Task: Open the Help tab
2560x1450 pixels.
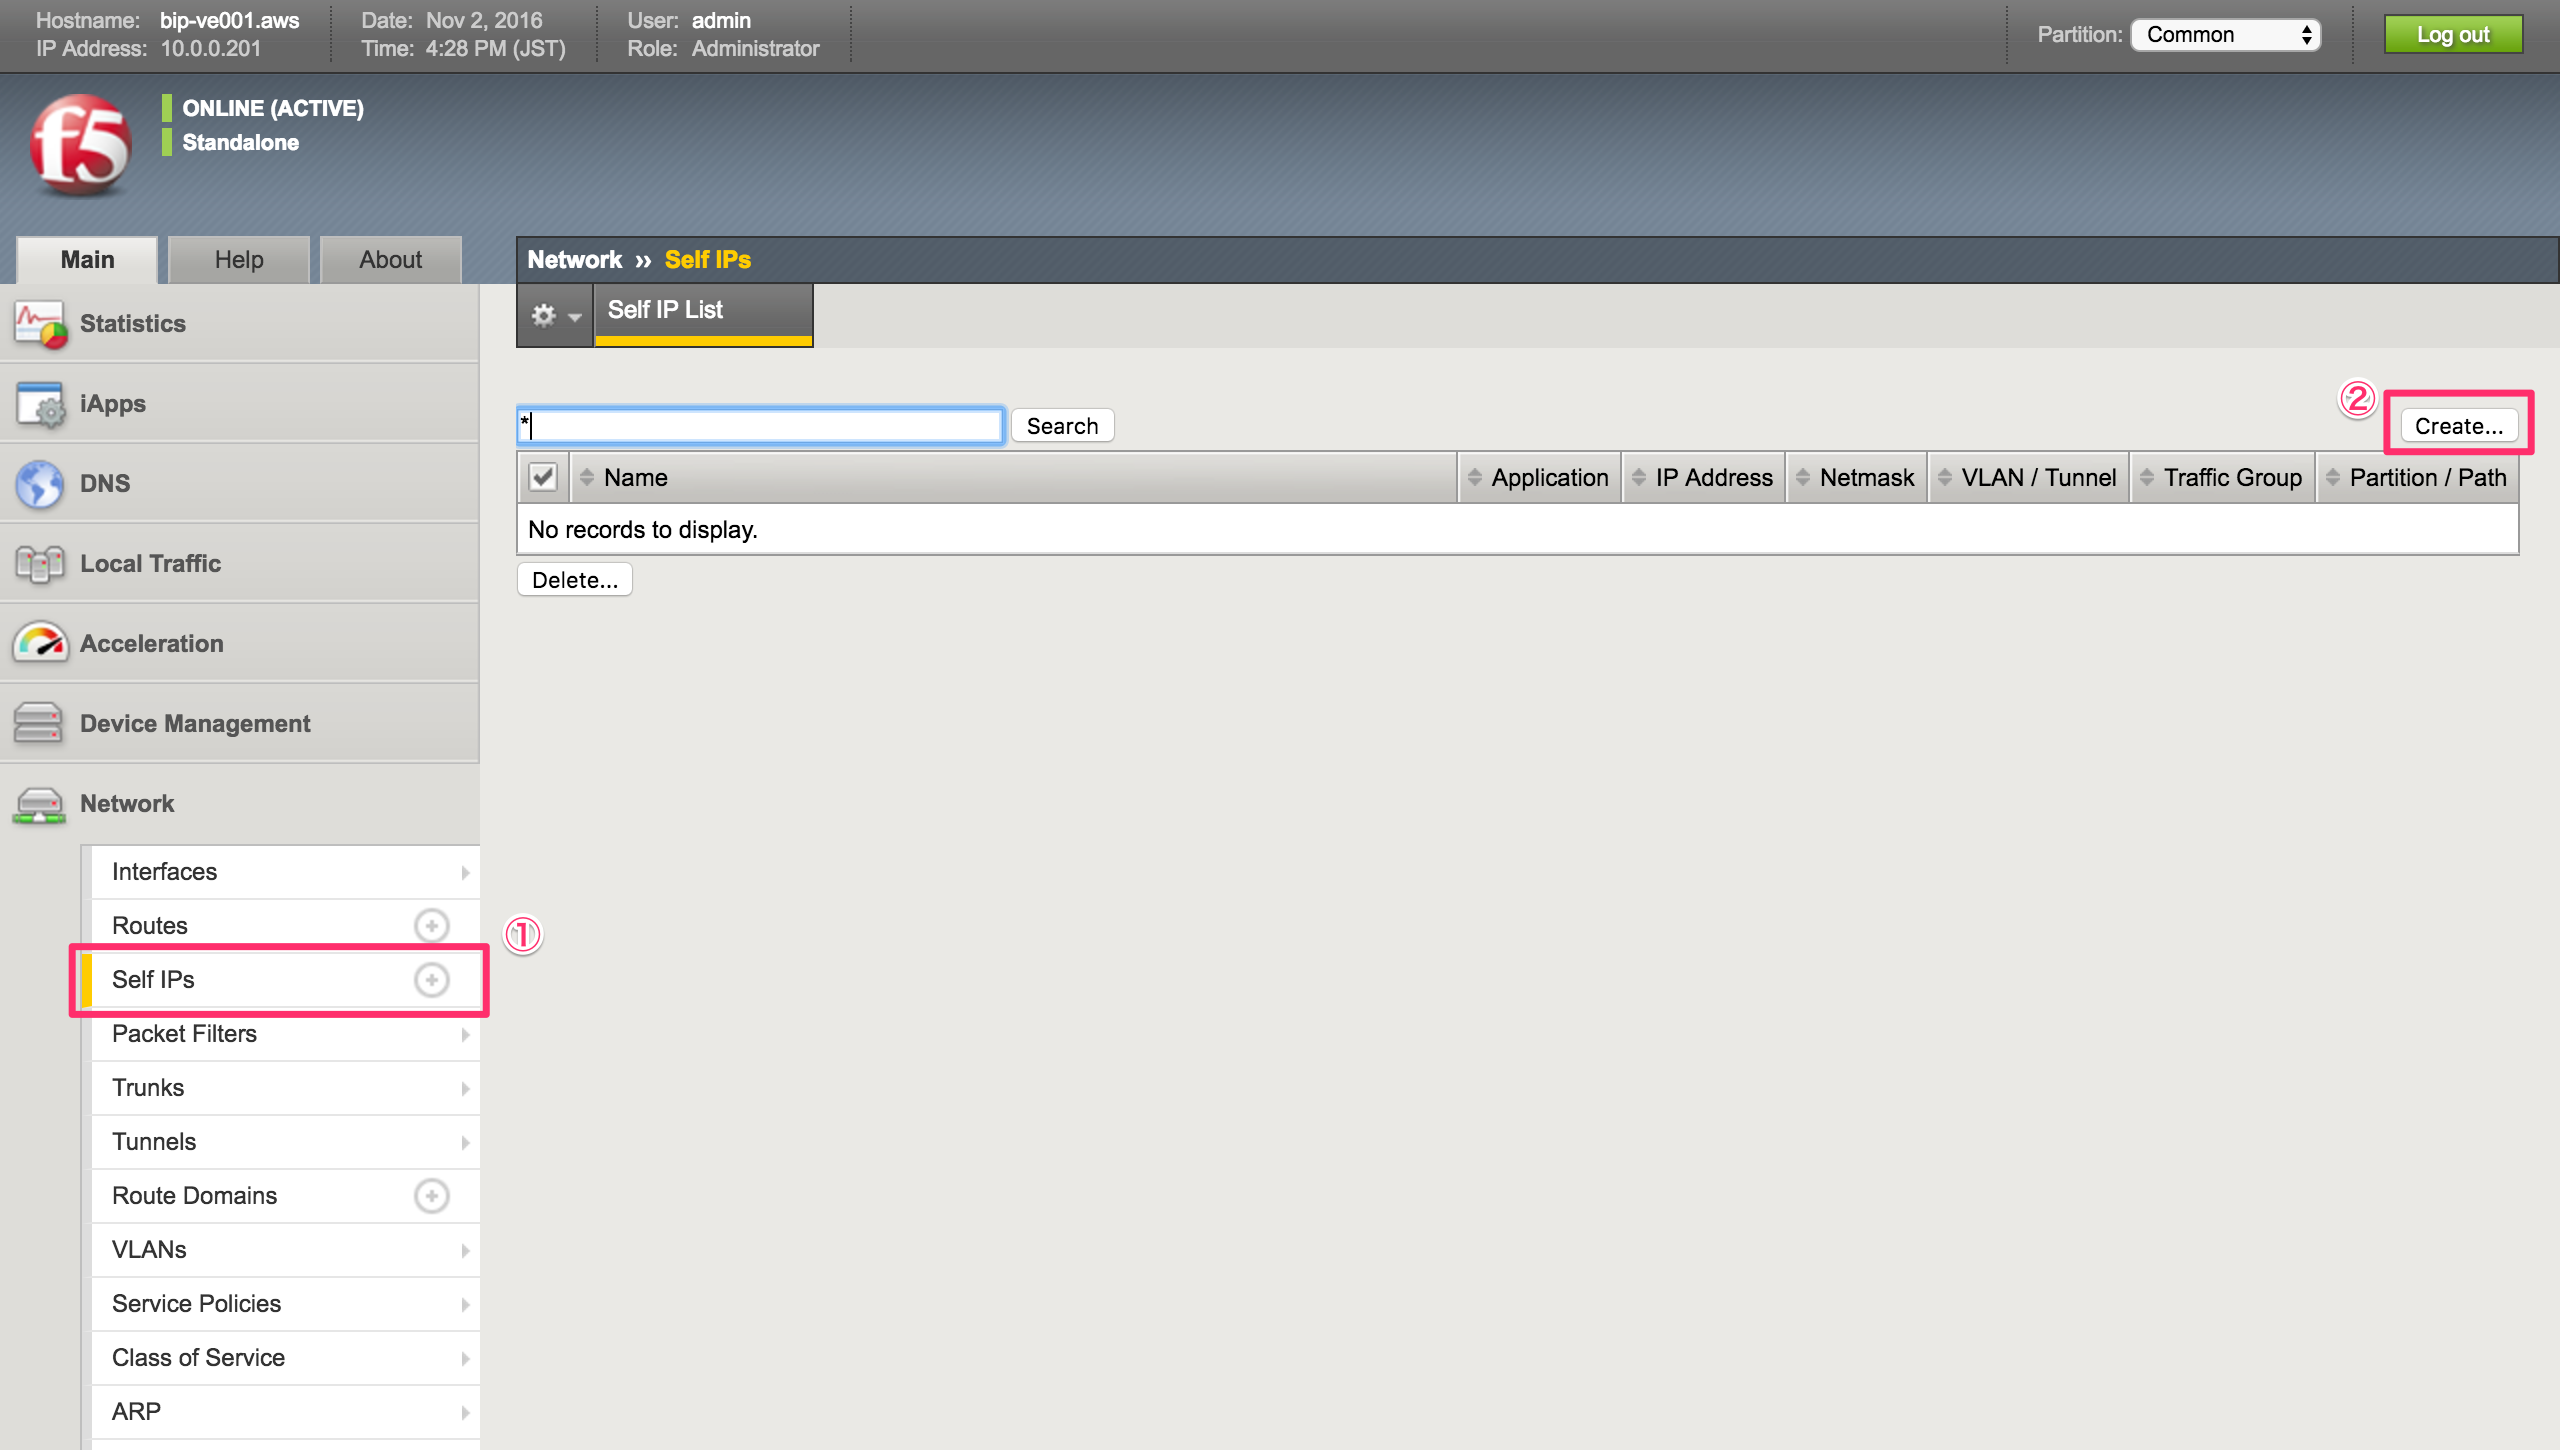Action: click(x=237, y=259)
